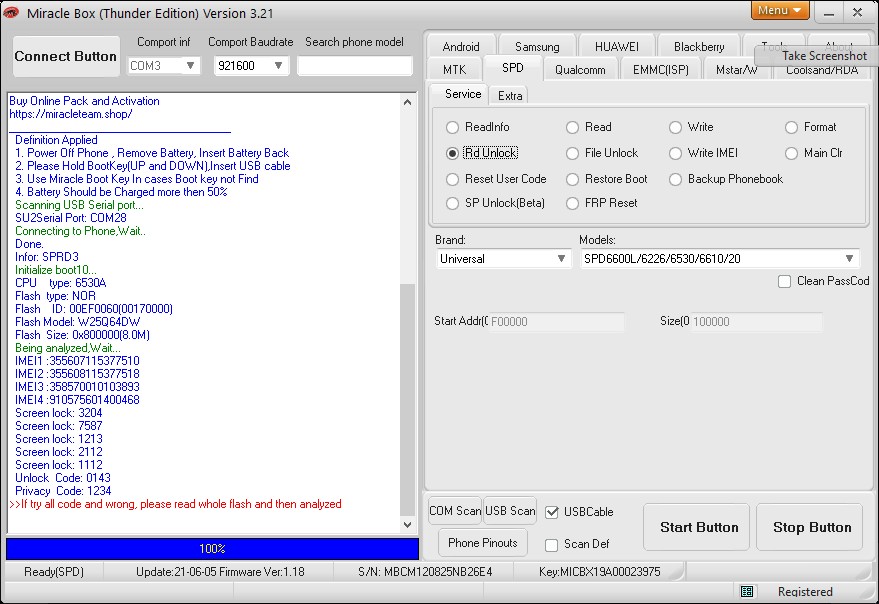Viewport: 879px width, 604px height.
Task: Click the Ready(SPD) status bar entry
Action: tap(54, 572)
